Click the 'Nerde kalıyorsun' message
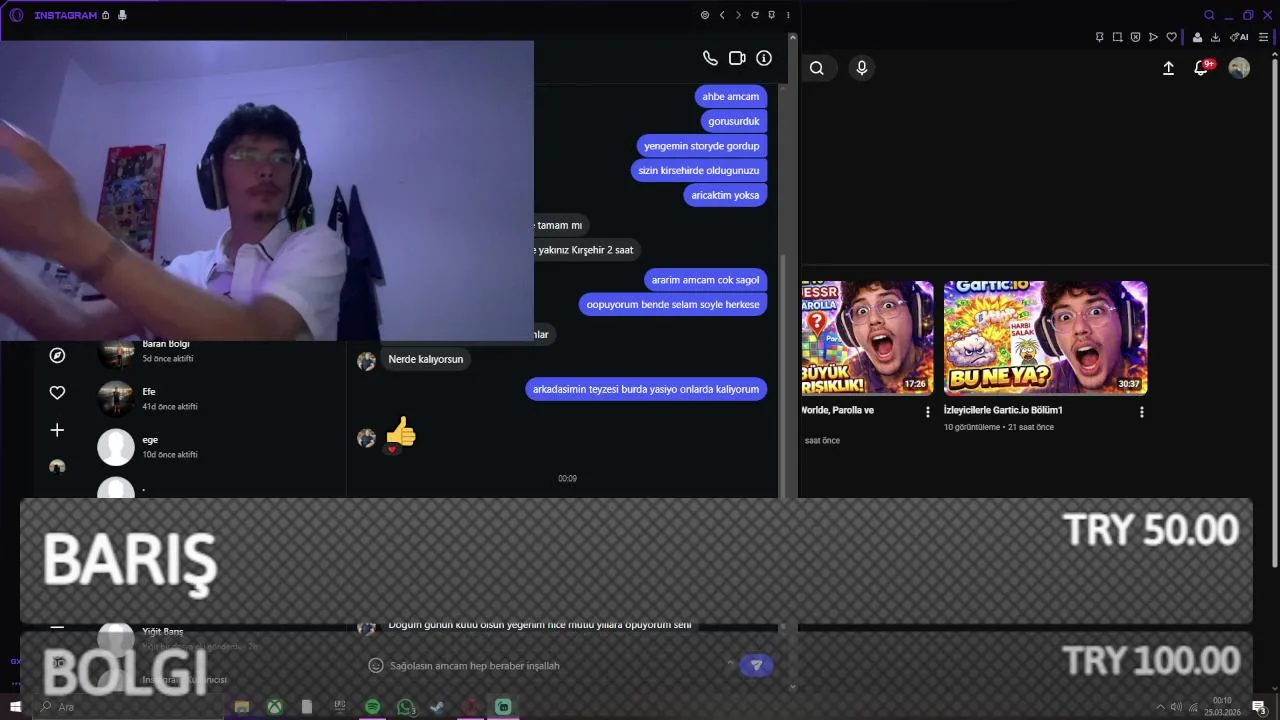Screen dimensions: 1280x720 [425, 359]
